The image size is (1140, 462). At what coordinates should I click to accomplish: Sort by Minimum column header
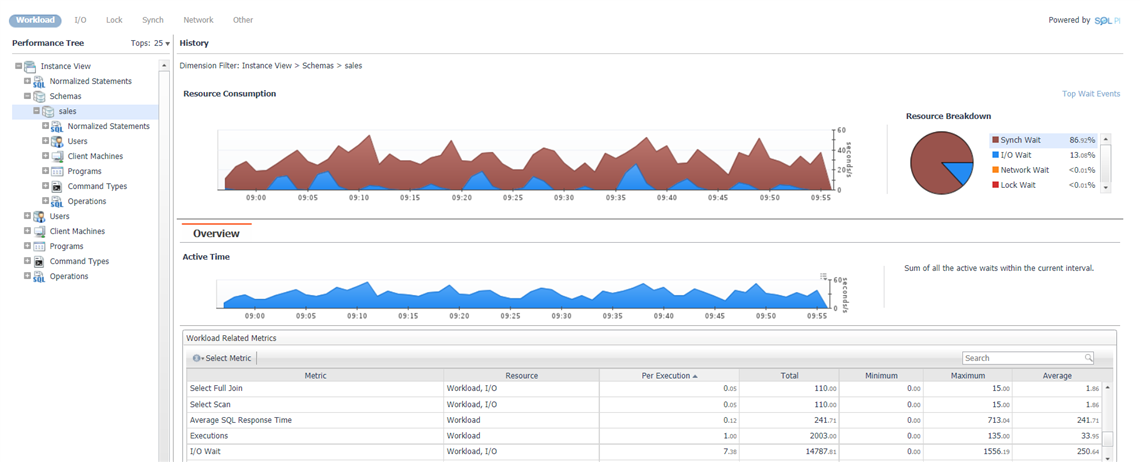881,375
